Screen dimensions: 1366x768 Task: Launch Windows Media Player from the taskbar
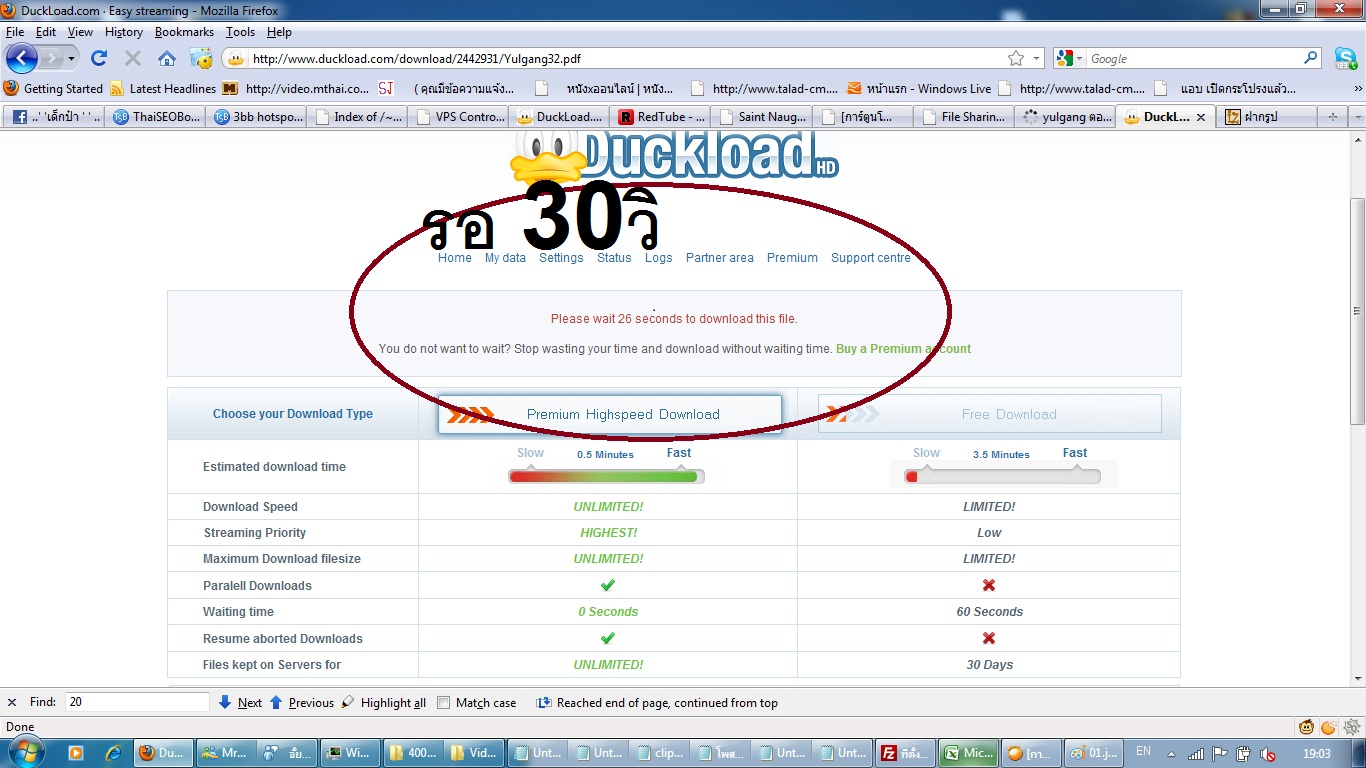(77, 752)
